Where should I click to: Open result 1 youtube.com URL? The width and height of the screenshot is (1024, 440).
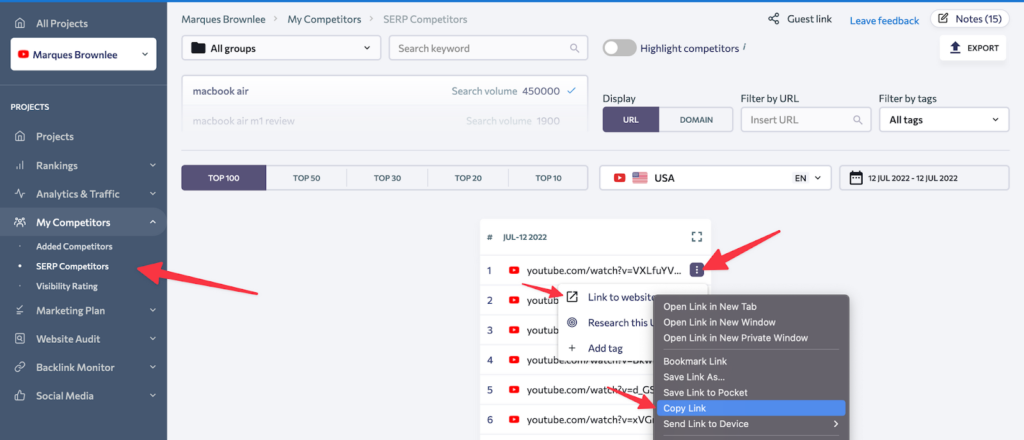pyautogui.click(x=604, y=269)
